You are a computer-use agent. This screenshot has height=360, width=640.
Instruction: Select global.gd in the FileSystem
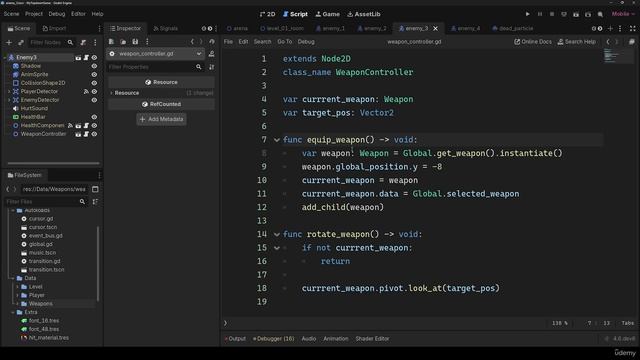click(40, 244)
